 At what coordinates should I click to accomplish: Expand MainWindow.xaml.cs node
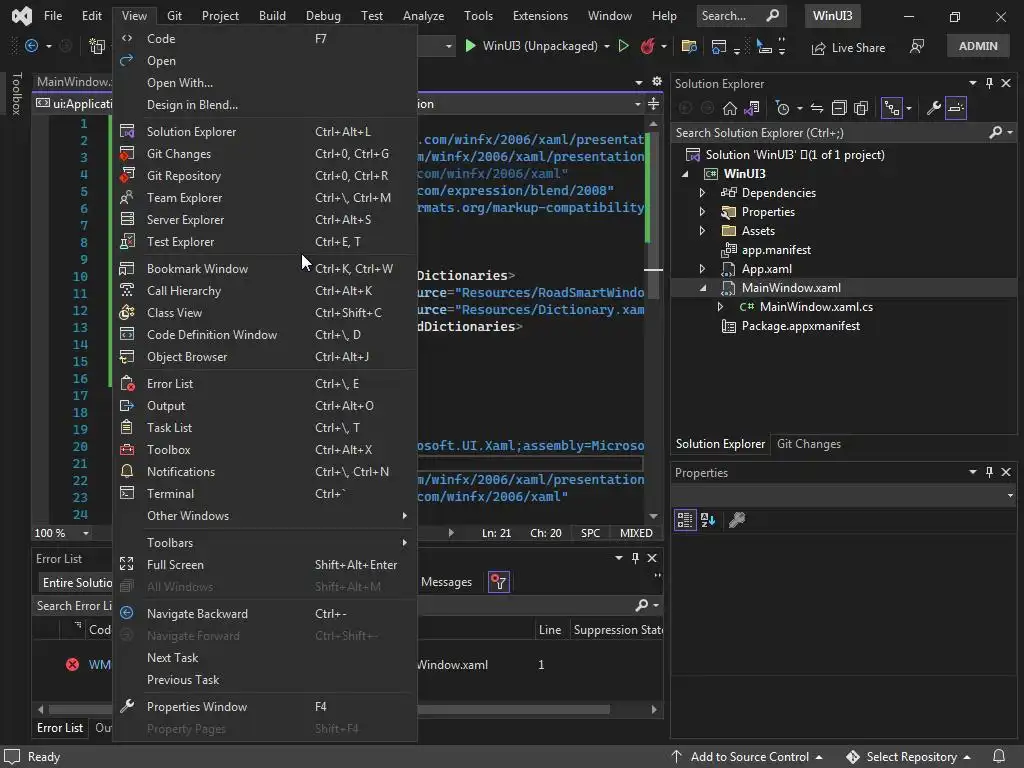point(720,307)
